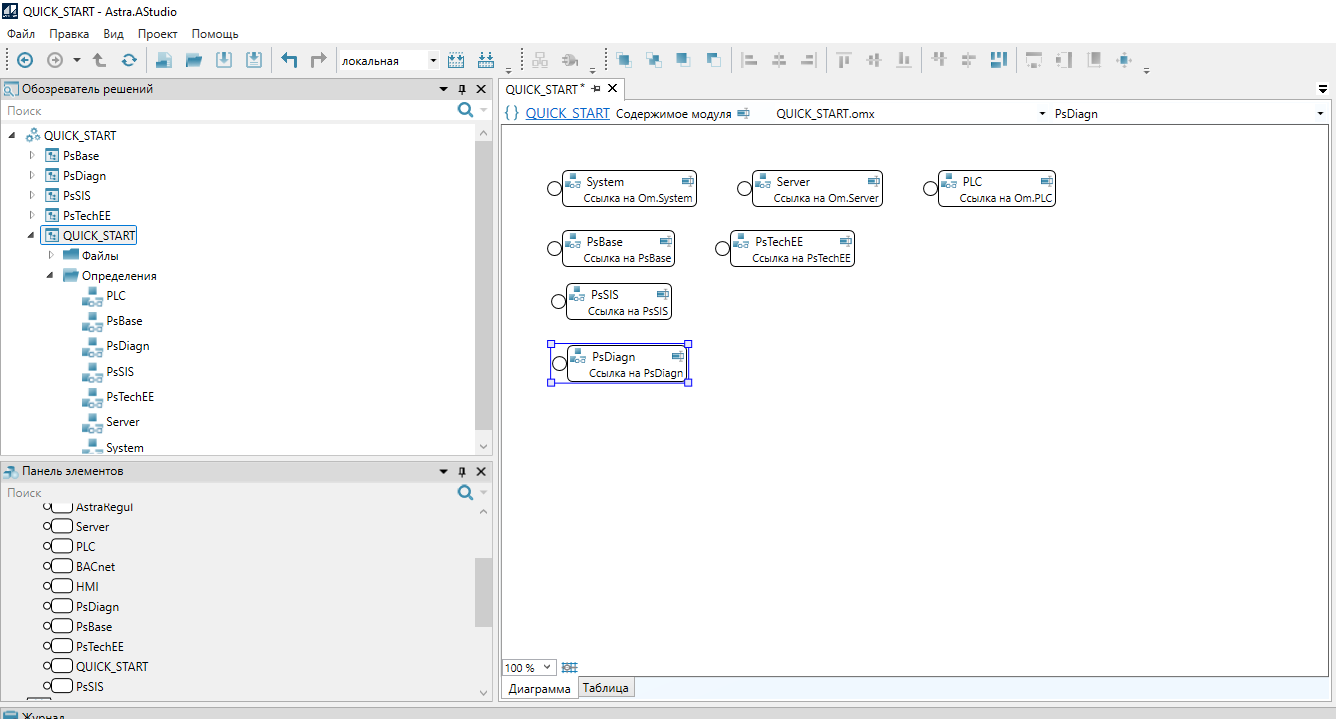Screen dimensions: 1336x719
Task: Switch to the Таблица tab
Action: [605, 688]
